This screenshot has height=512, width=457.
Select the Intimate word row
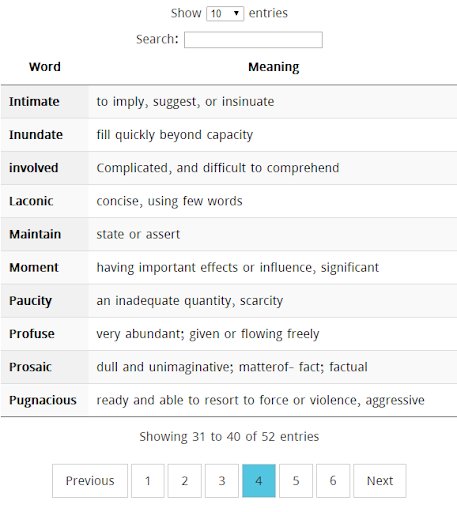click(229, 102)
